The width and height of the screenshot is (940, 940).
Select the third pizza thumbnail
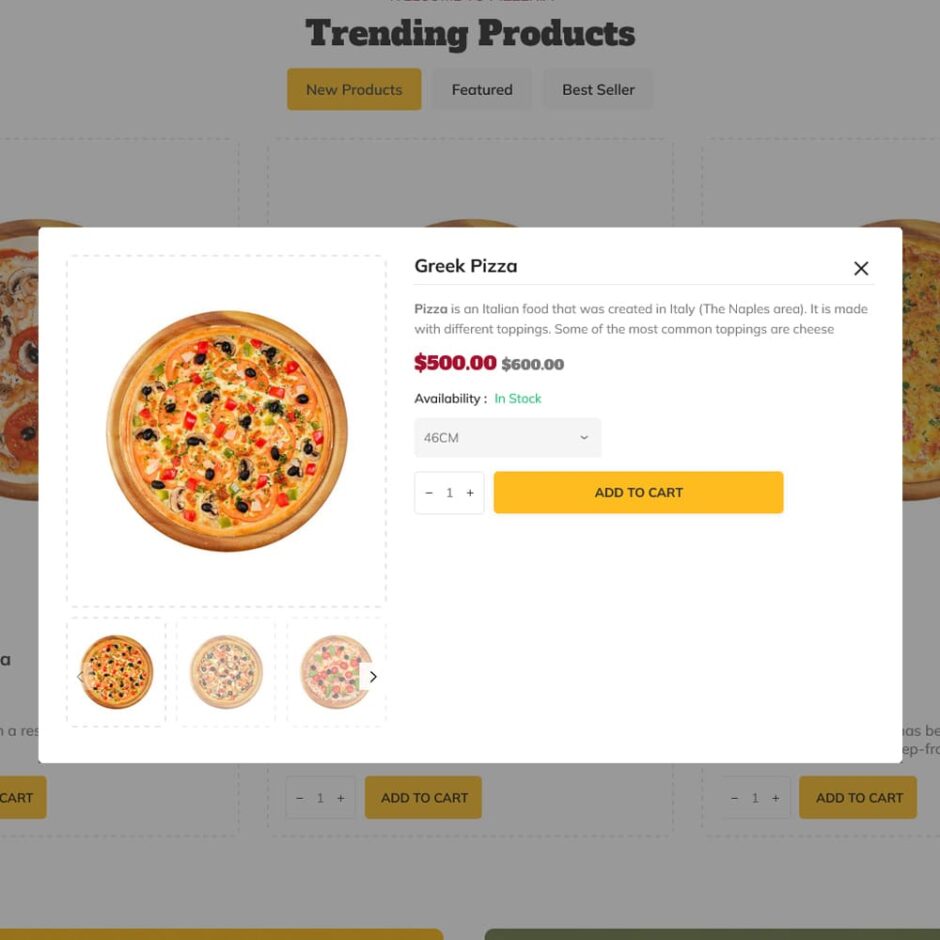332,672
